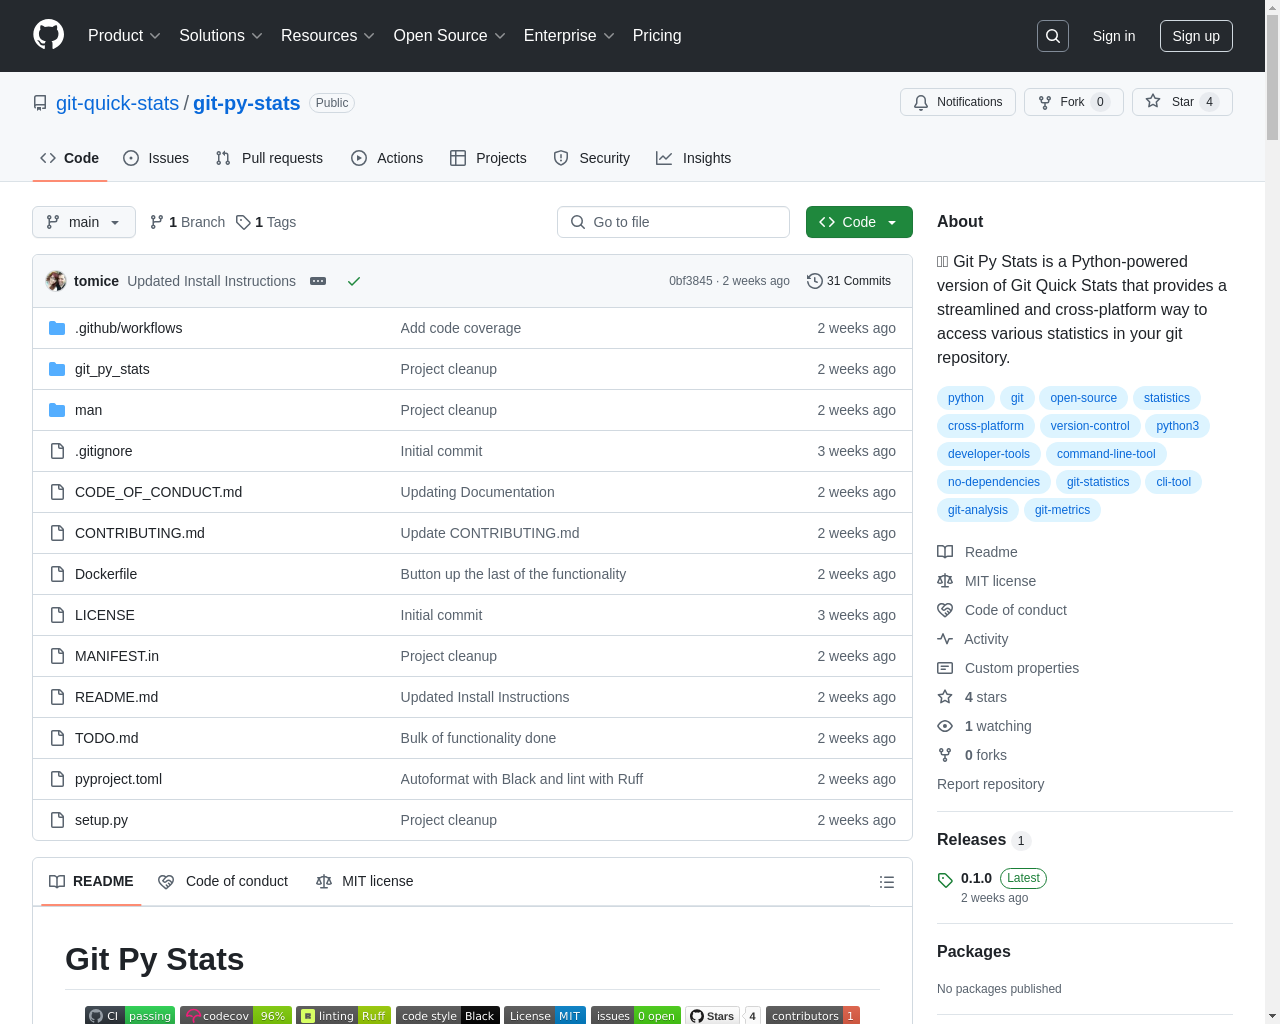This screenshot has height=1024, width=1280.
Task: Switch to the Projects tab
Action: [488, 158]
